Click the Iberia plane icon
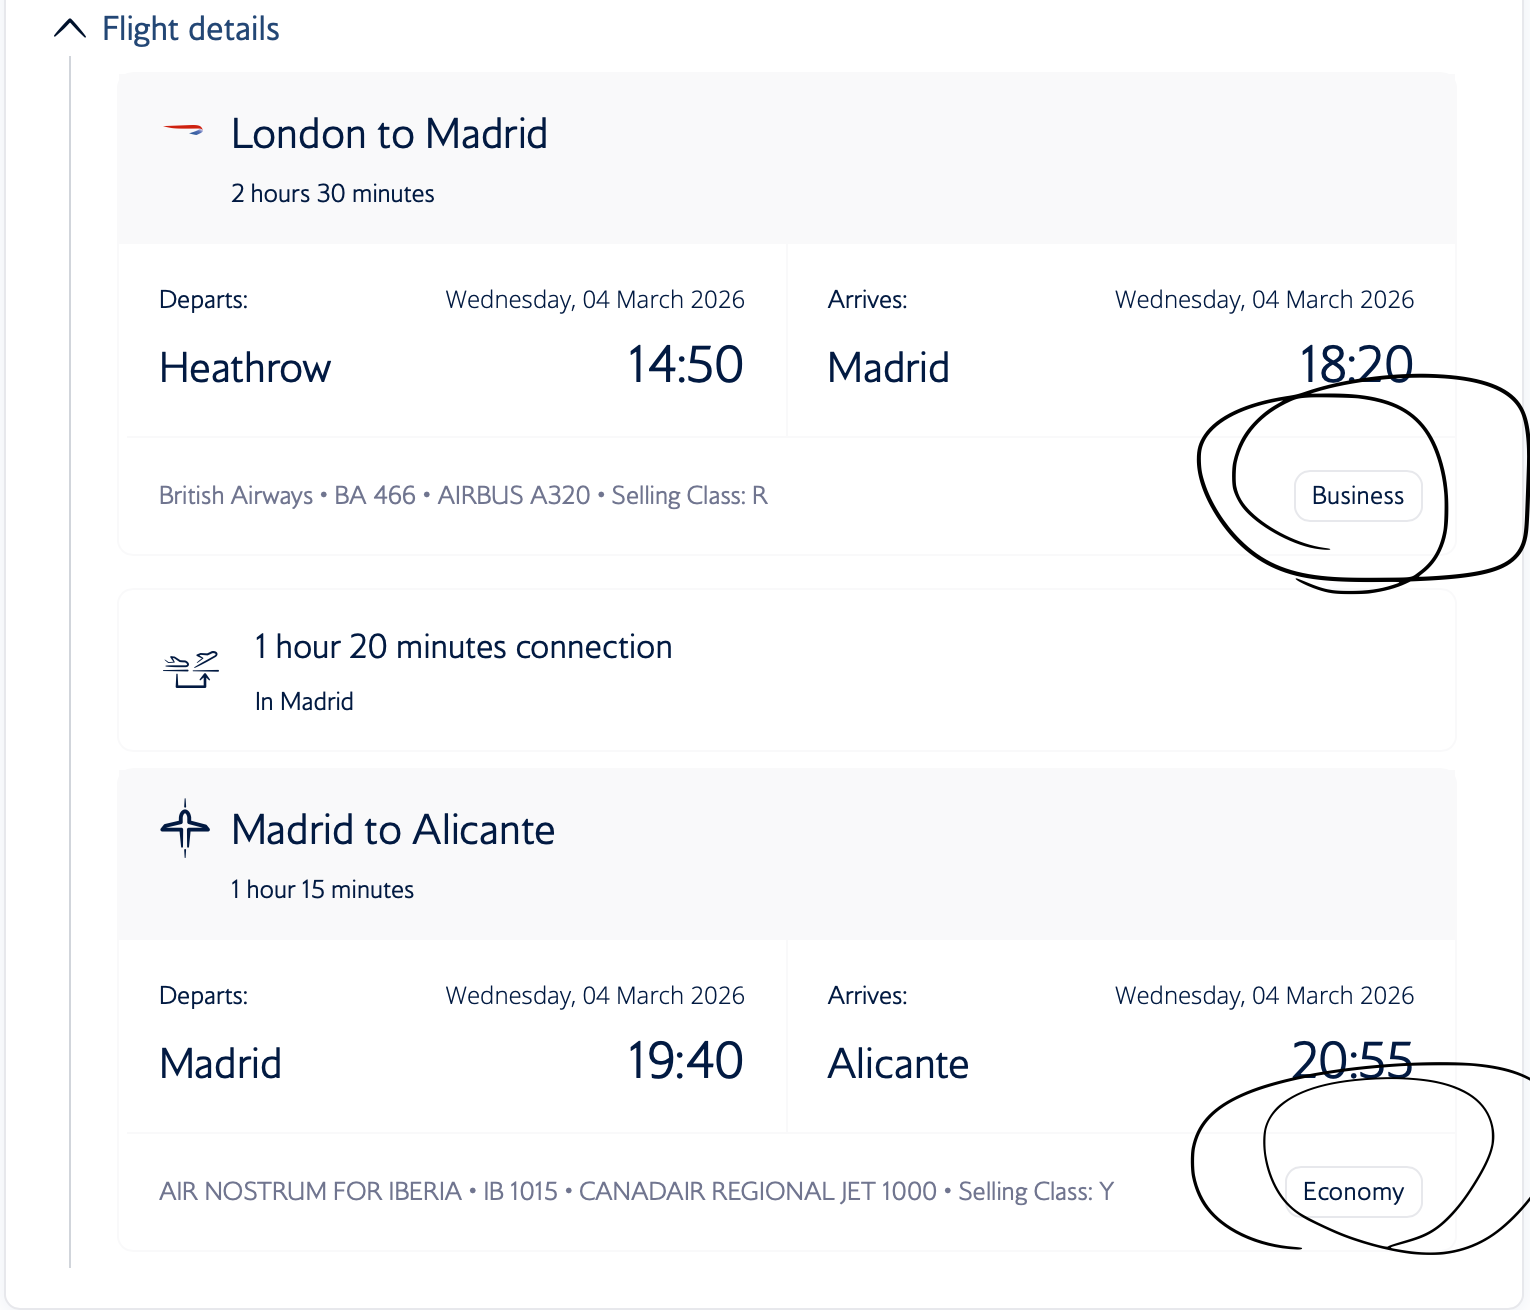Screen dimensions: 1530x1310 (x=185, y=828)
